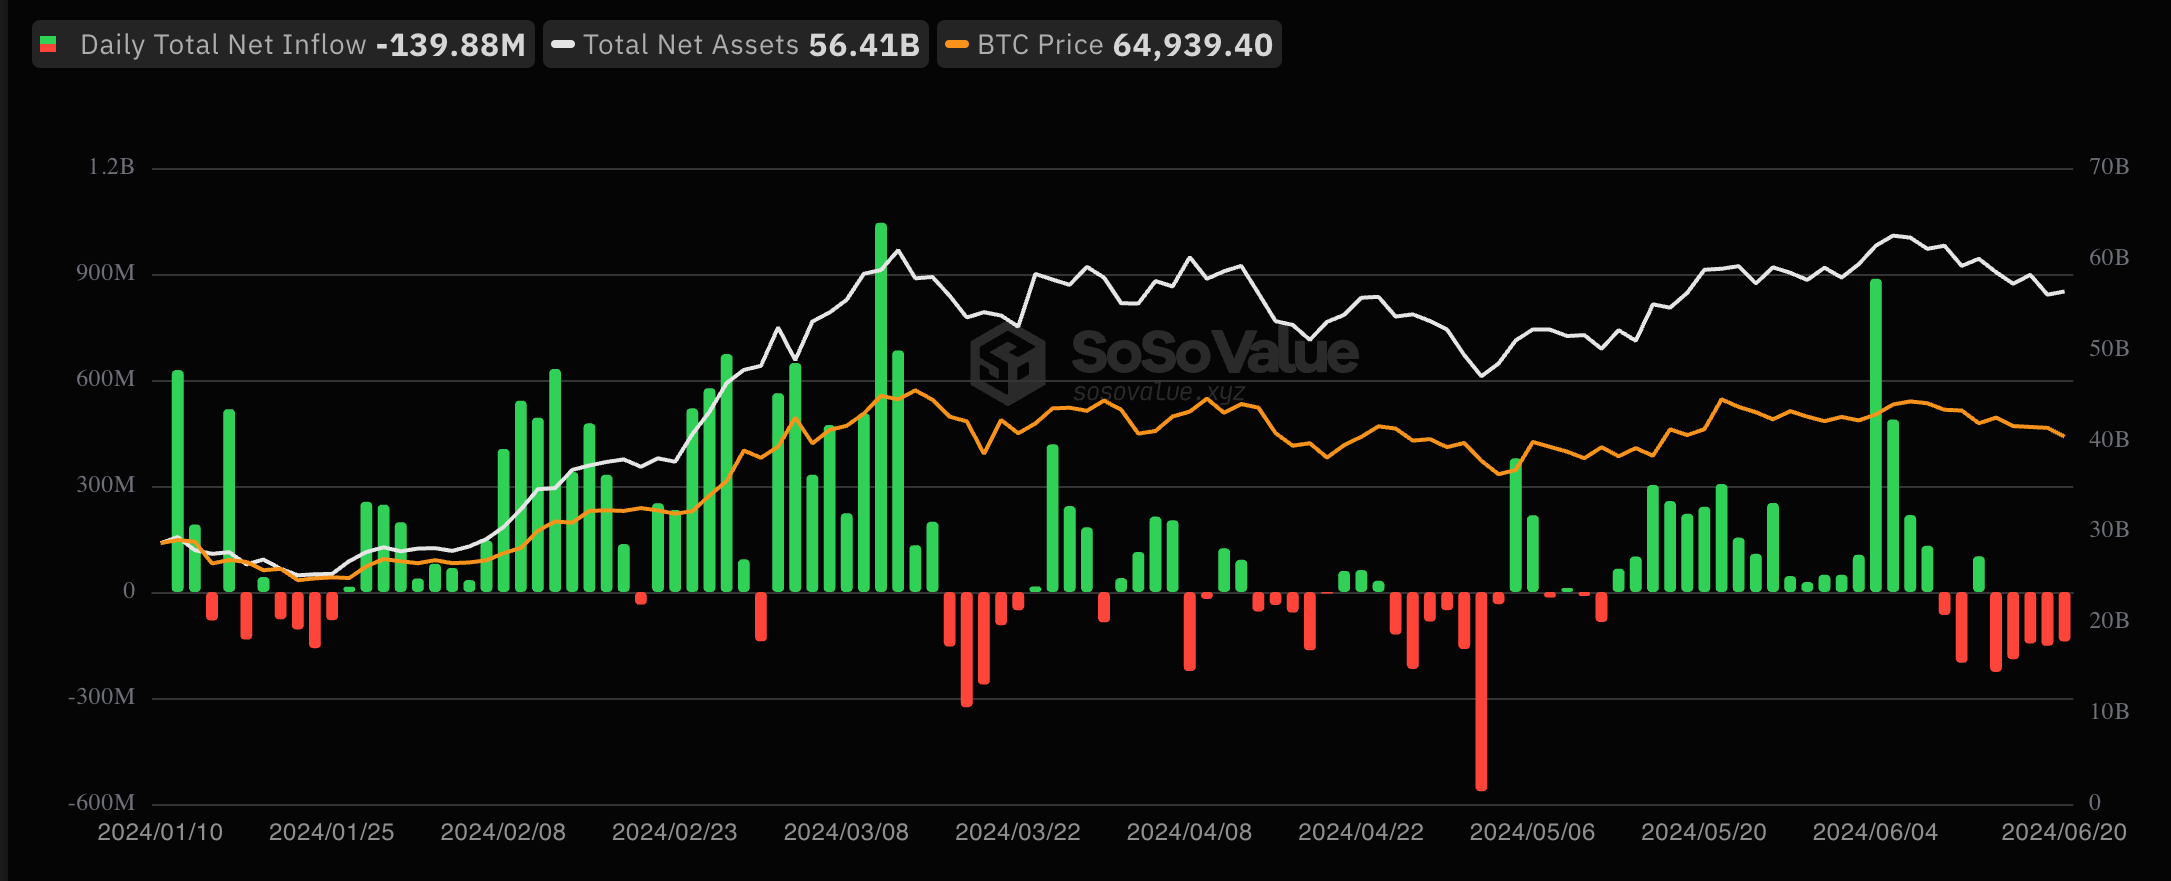2171x881 pixels.
Task: Click the orange BTC Price legend marker
Action: coord(957,45)
